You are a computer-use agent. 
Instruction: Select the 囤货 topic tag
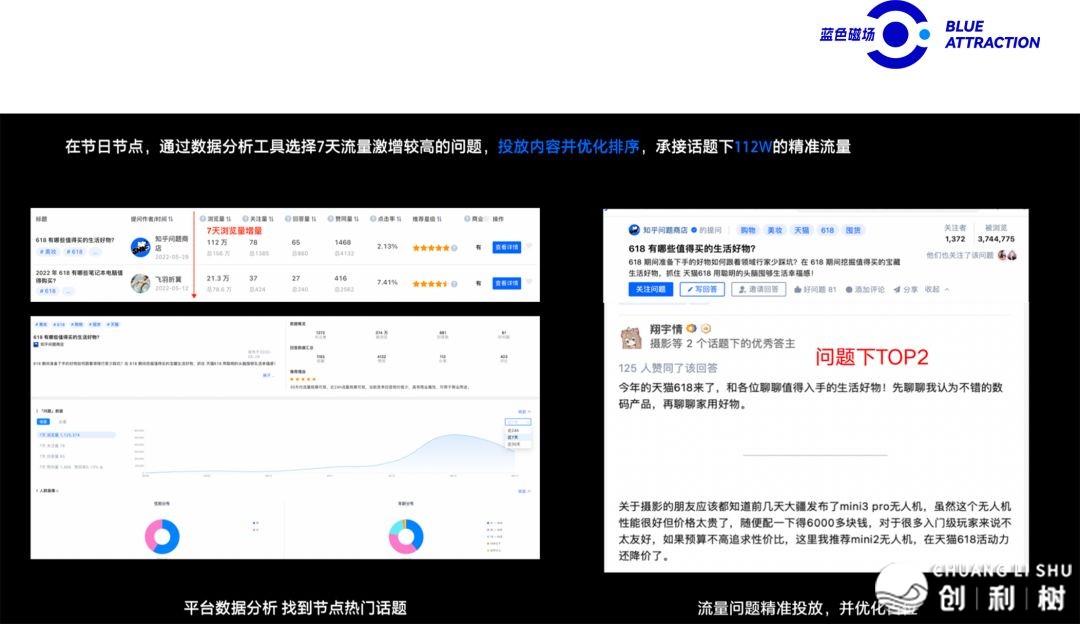(x=853, y=230)
